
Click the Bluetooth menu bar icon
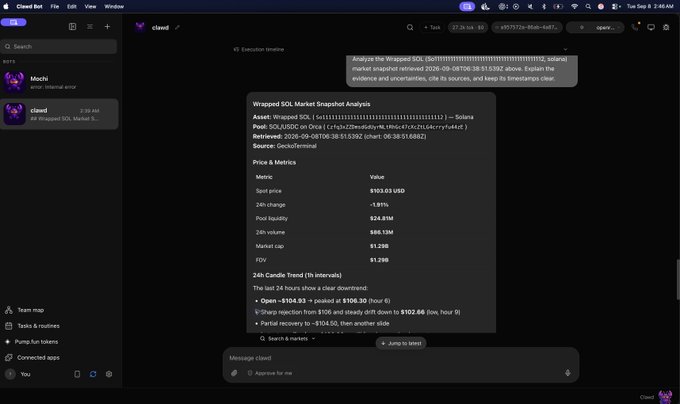pyautogui.click(x=544, y=7)
